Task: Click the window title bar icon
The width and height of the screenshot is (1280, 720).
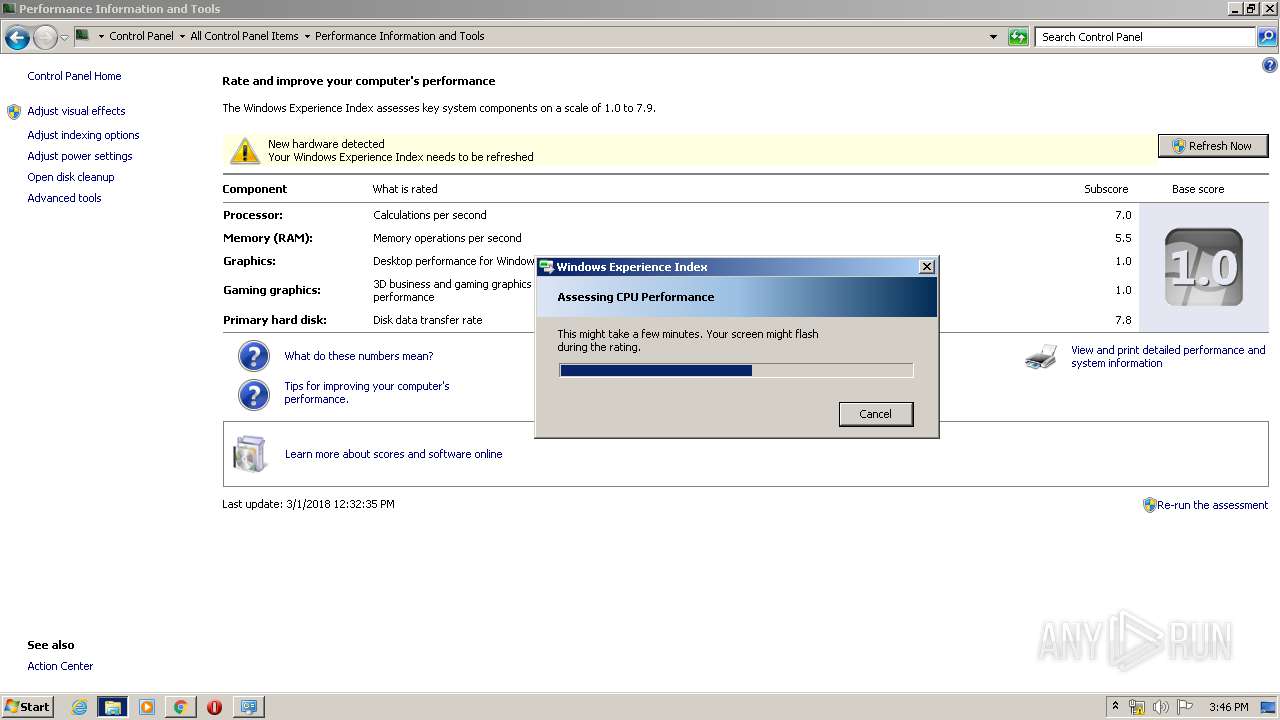Action: [x=9, y=8]
